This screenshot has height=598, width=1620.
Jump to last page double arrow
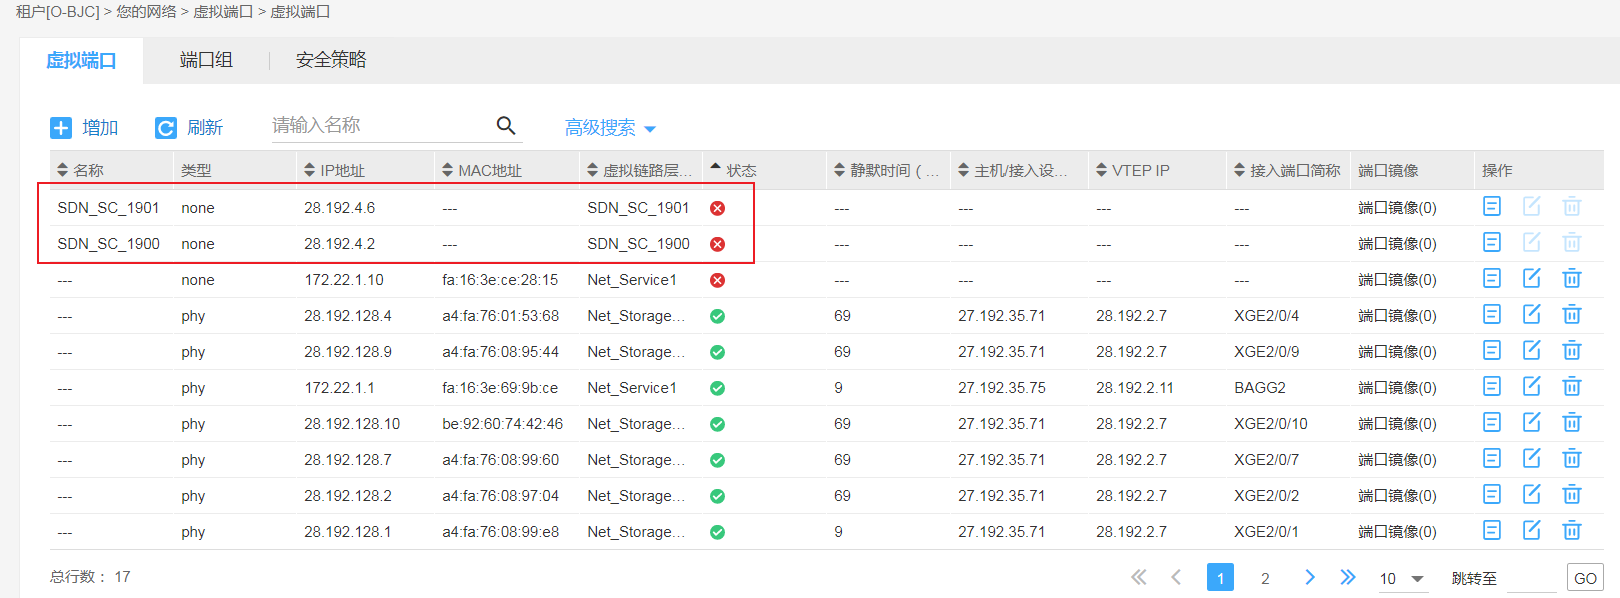click(1348, 577)
